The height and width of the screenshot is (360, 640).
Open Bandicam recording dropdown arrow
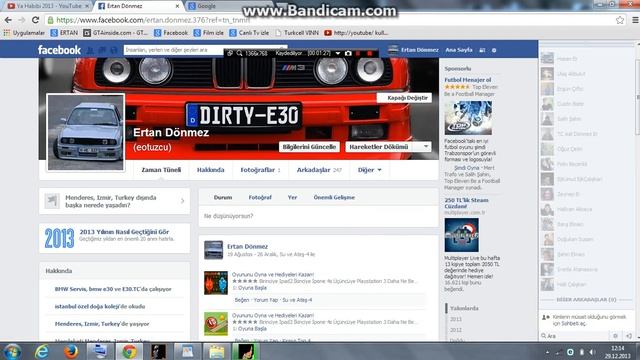(x=338, y=53)
